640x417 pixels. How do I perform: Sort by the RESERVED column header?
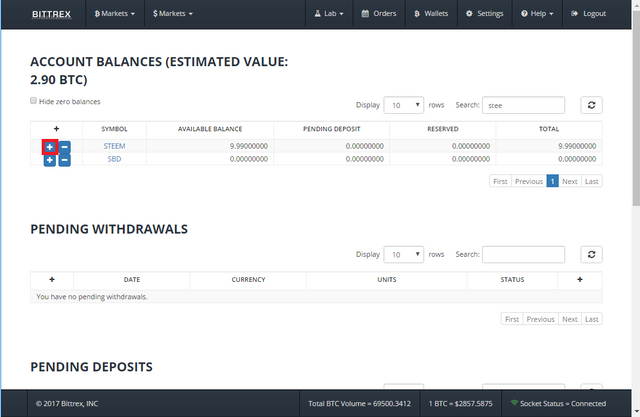[443, 129]
